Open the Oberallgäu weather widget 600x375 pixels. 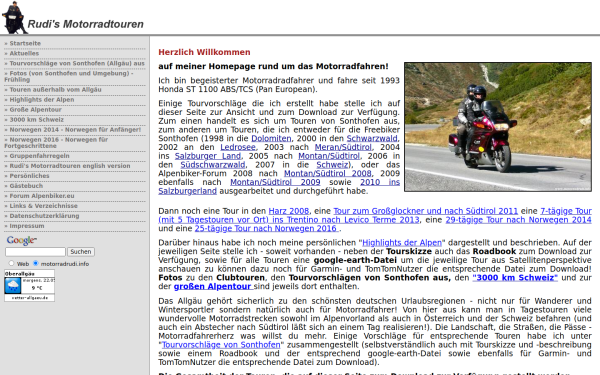(x=29, y=285)
